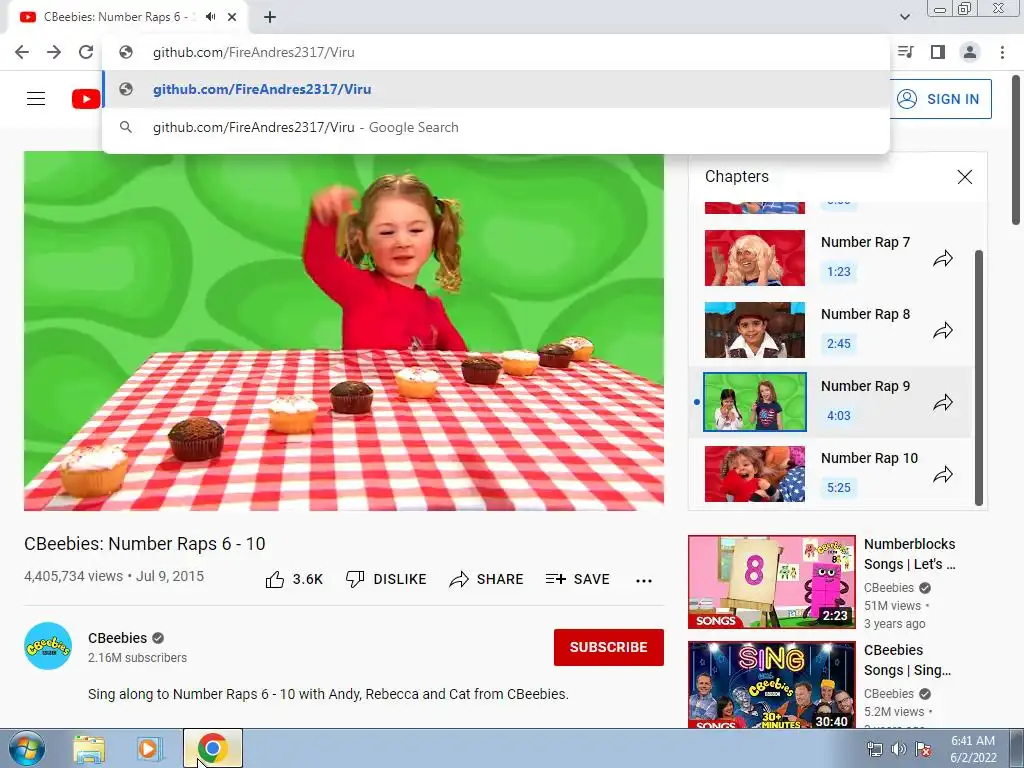This screenshot has height=768, width=1024.
Task: Open the Action Center flag icon
Action: coord(923,749)
